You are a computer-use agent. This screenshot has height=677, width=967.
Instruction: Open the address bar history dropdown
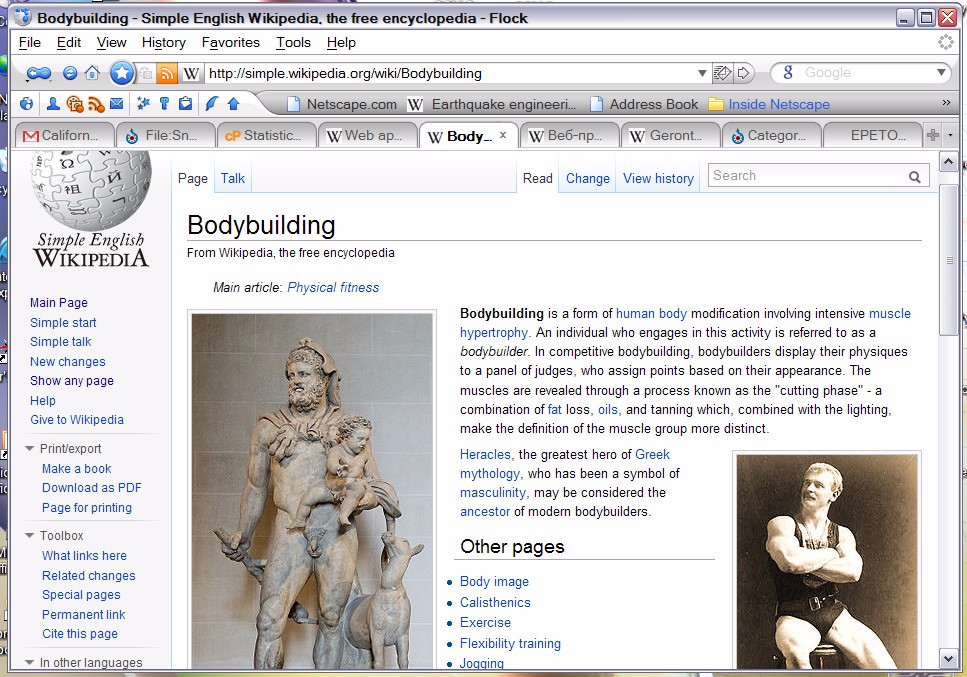pos(702,73)
